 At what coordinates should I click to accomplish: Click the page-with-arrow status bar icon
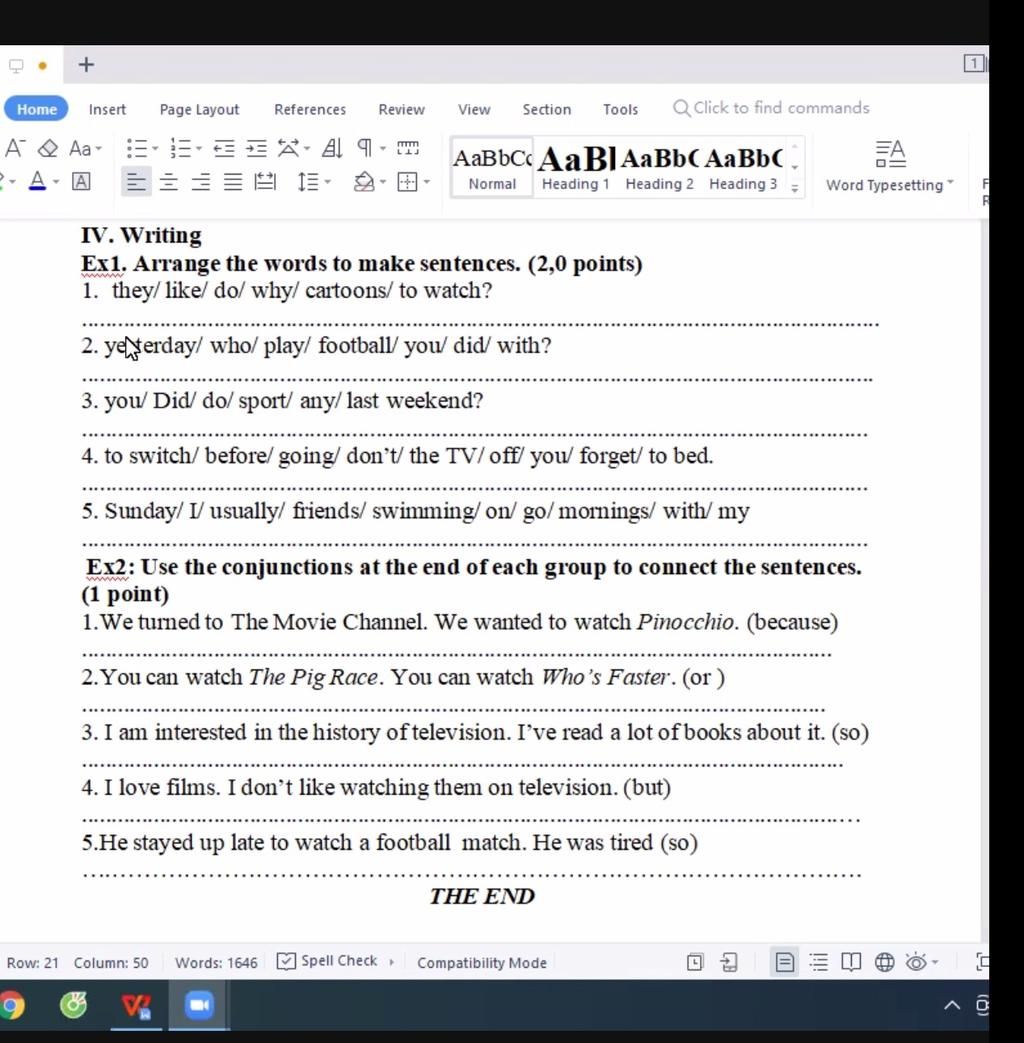[x=729, y=962]
